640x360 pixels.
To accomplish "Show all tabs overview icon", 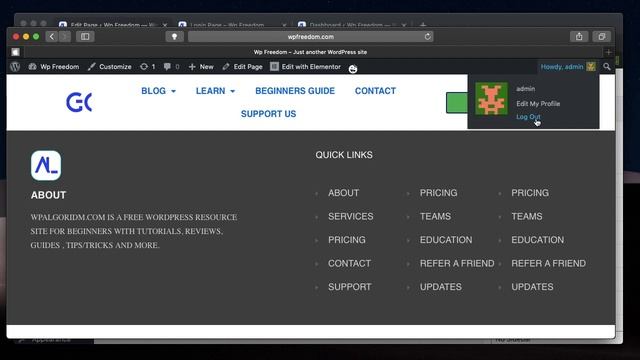I will tap(602, 37).
